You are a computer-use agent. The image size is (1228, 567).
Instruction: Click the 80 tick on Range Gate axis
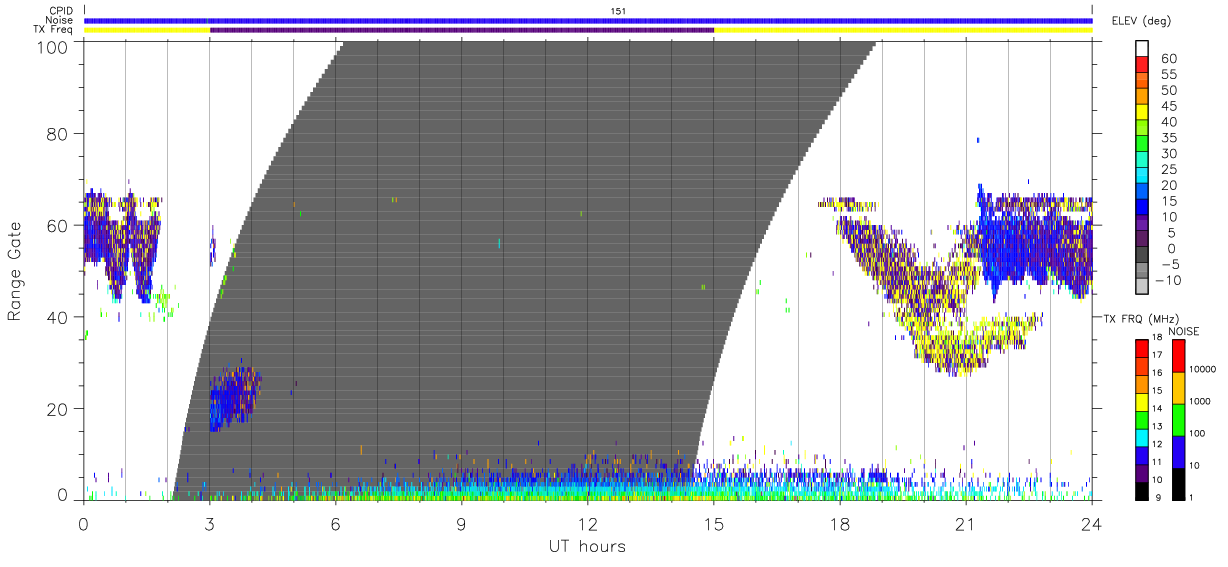[59, 133]
